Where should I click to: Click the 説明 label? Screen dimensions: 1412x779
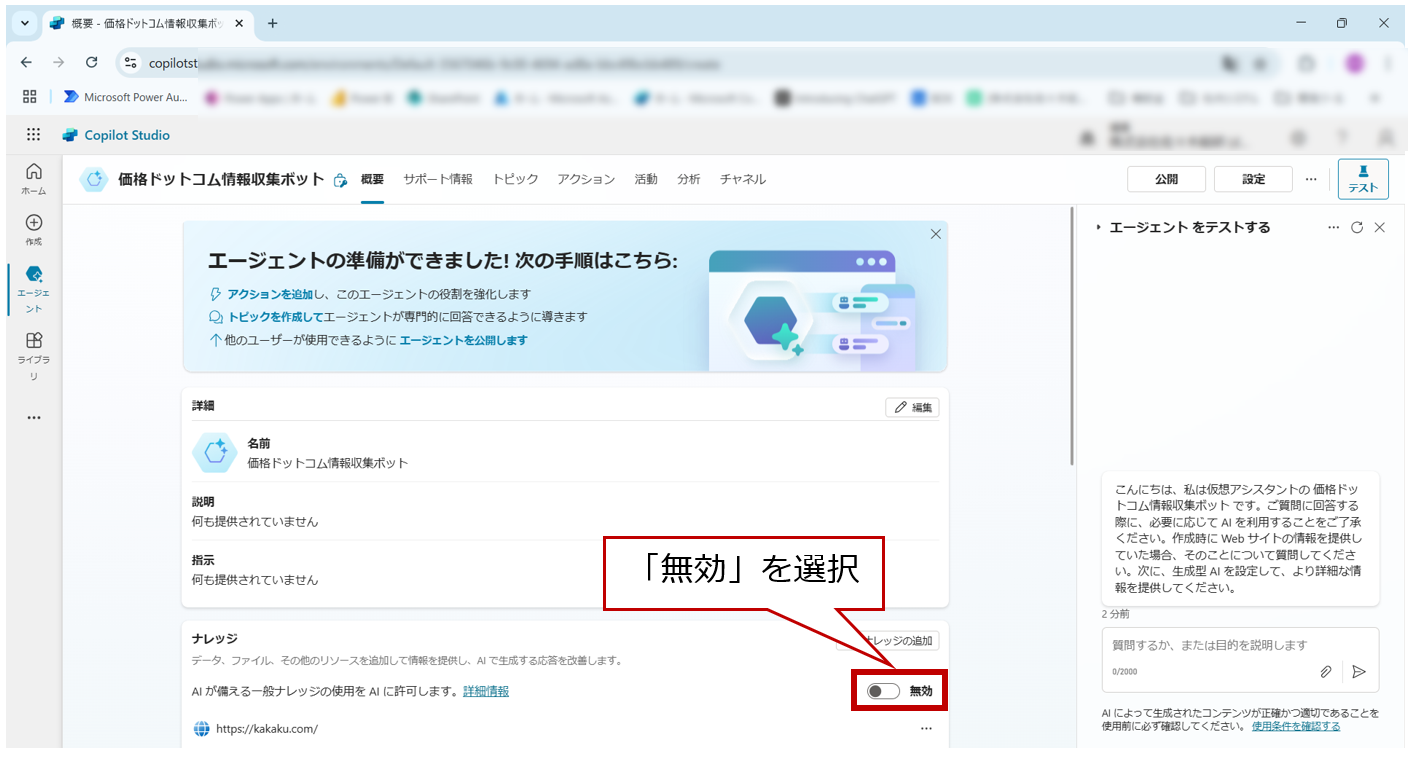pos(203,502)
